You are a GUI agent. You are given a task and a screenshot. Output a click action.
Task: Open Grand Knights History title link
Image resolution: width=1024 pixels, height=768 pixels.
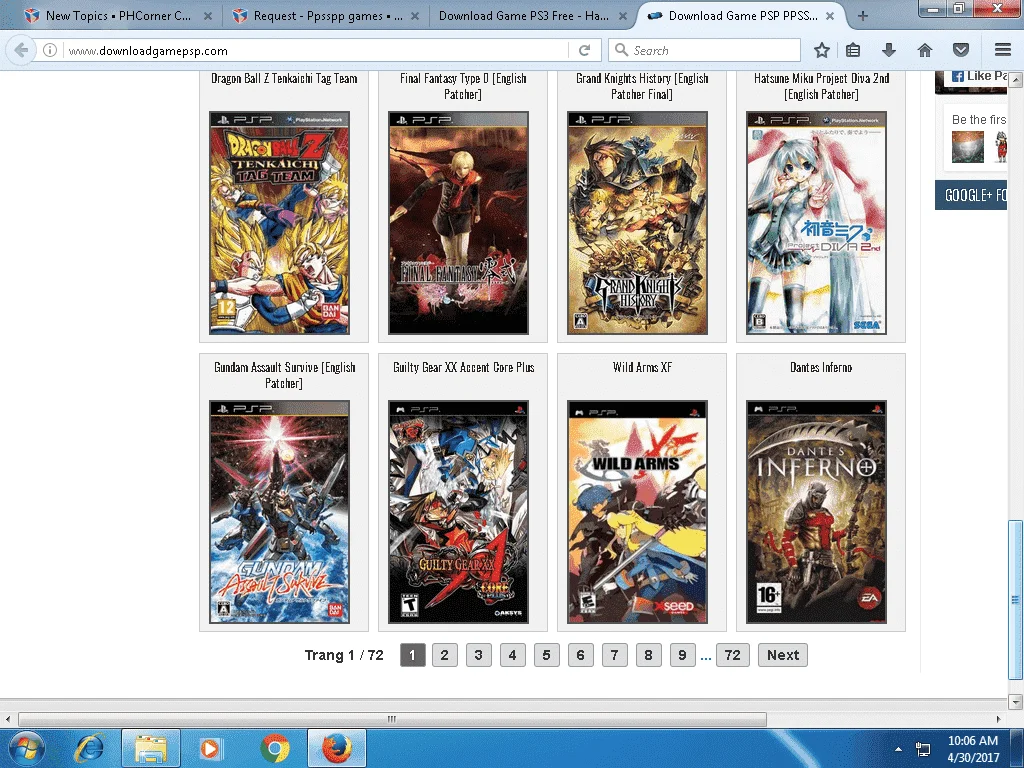642,86
